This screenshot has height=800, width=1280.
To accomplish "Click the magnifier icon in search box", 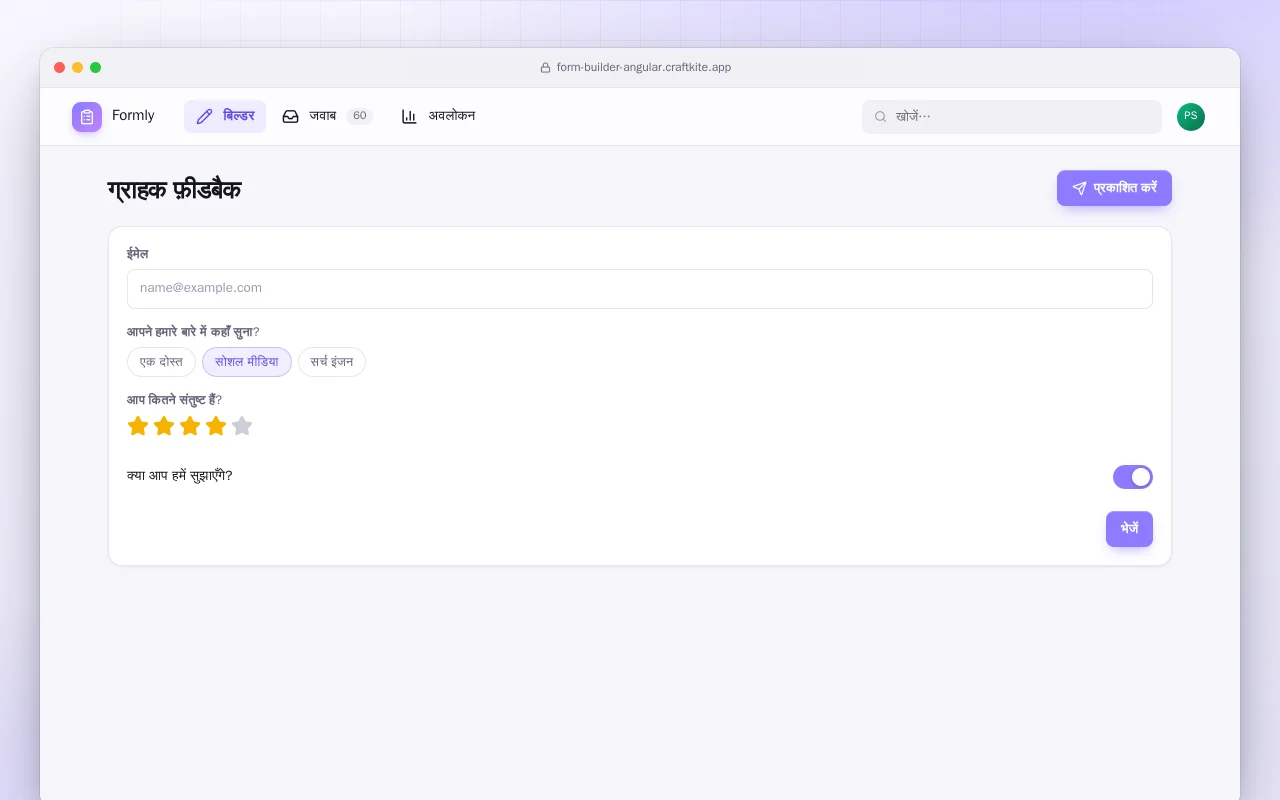I will 881,117.
